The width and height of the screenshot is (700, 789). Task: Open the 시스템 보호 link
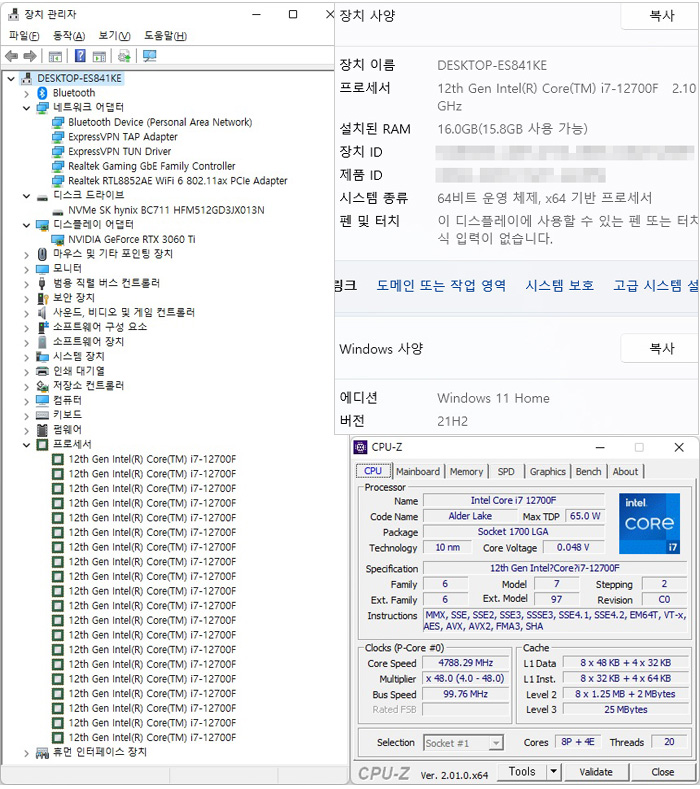point(560,286)
